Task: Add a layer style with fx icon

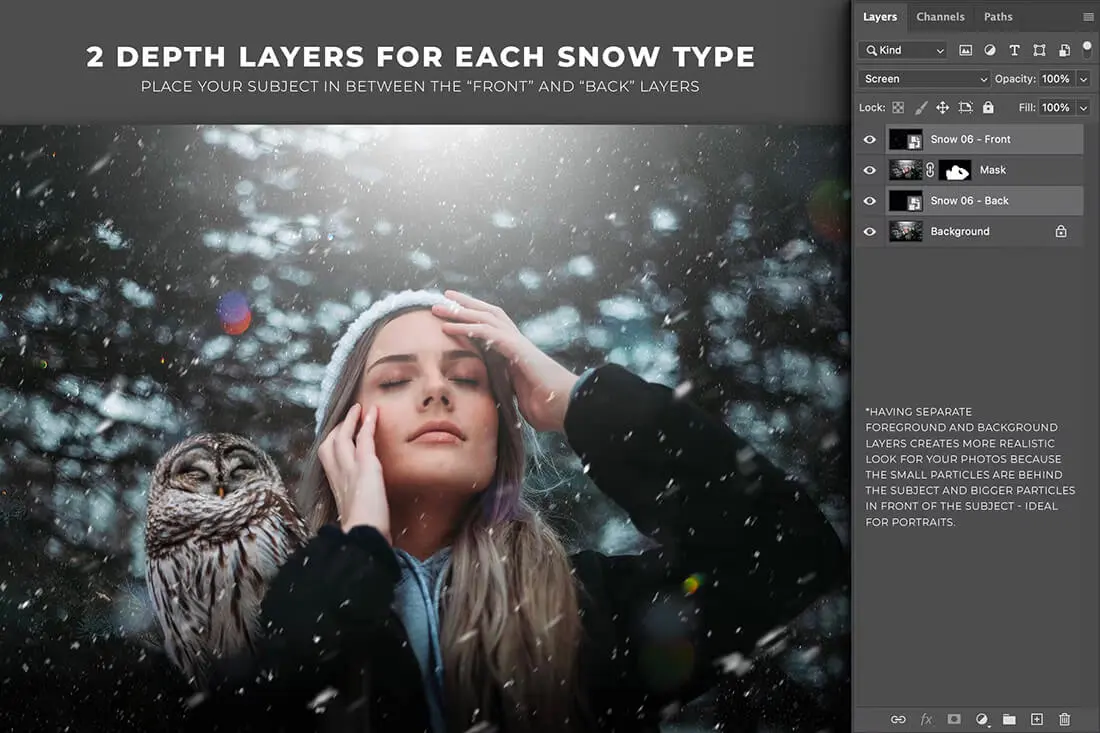Action: tap(926, 719)
